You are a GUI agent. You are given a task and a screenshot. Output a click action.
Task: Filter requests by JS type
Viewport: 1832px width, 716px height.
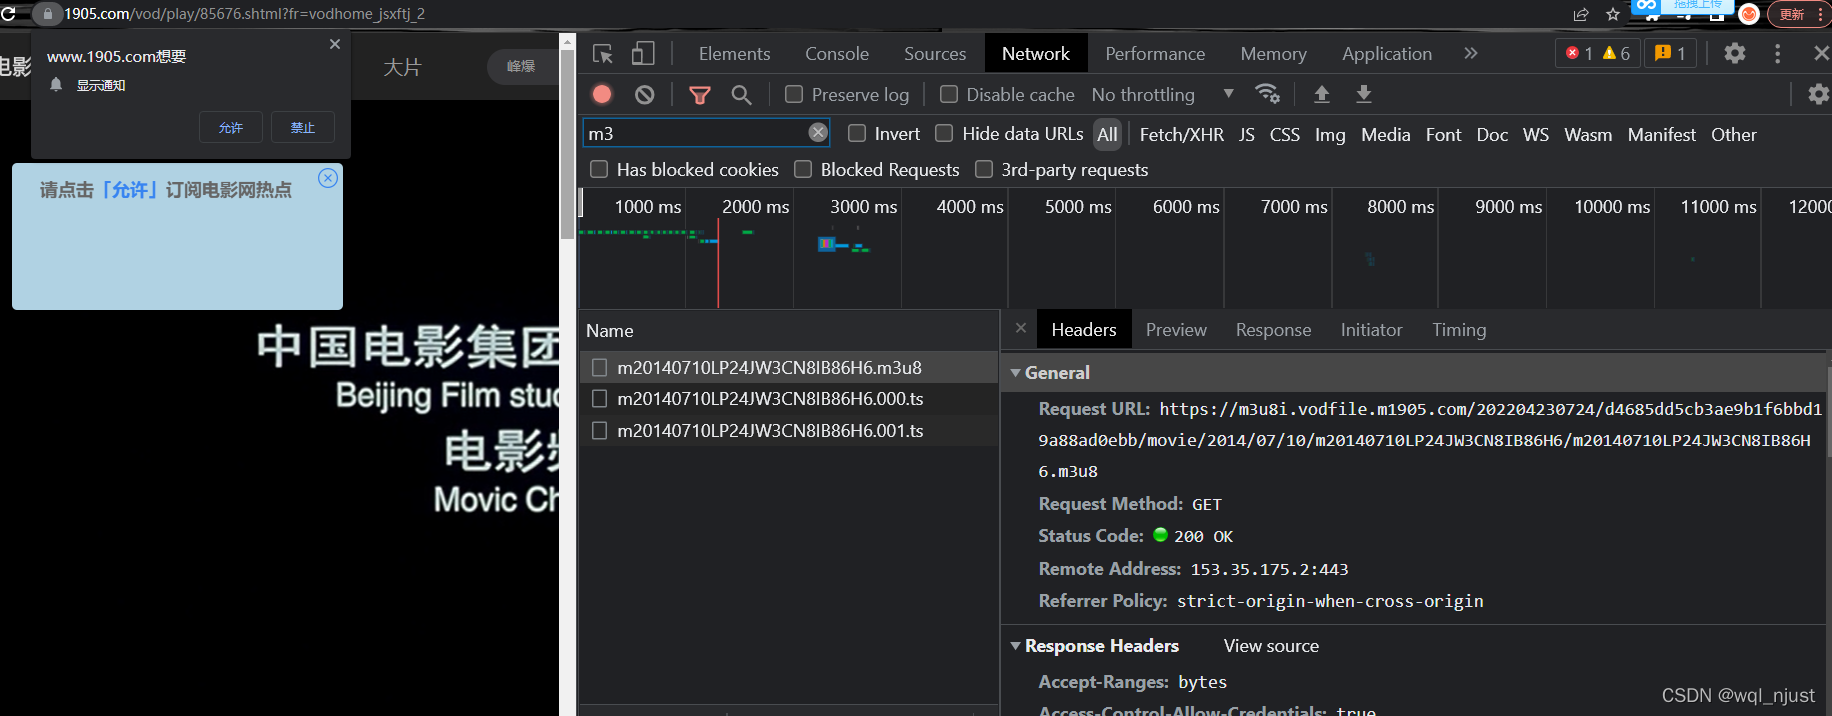coord(1246,134)
